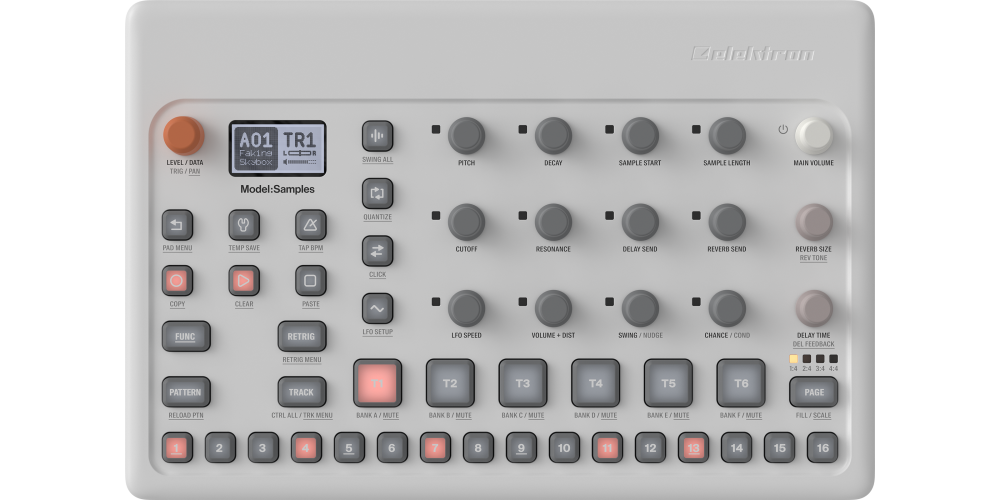Select the lit T1 track pad
Screen dimensions: 1000x500
[378, 383]
